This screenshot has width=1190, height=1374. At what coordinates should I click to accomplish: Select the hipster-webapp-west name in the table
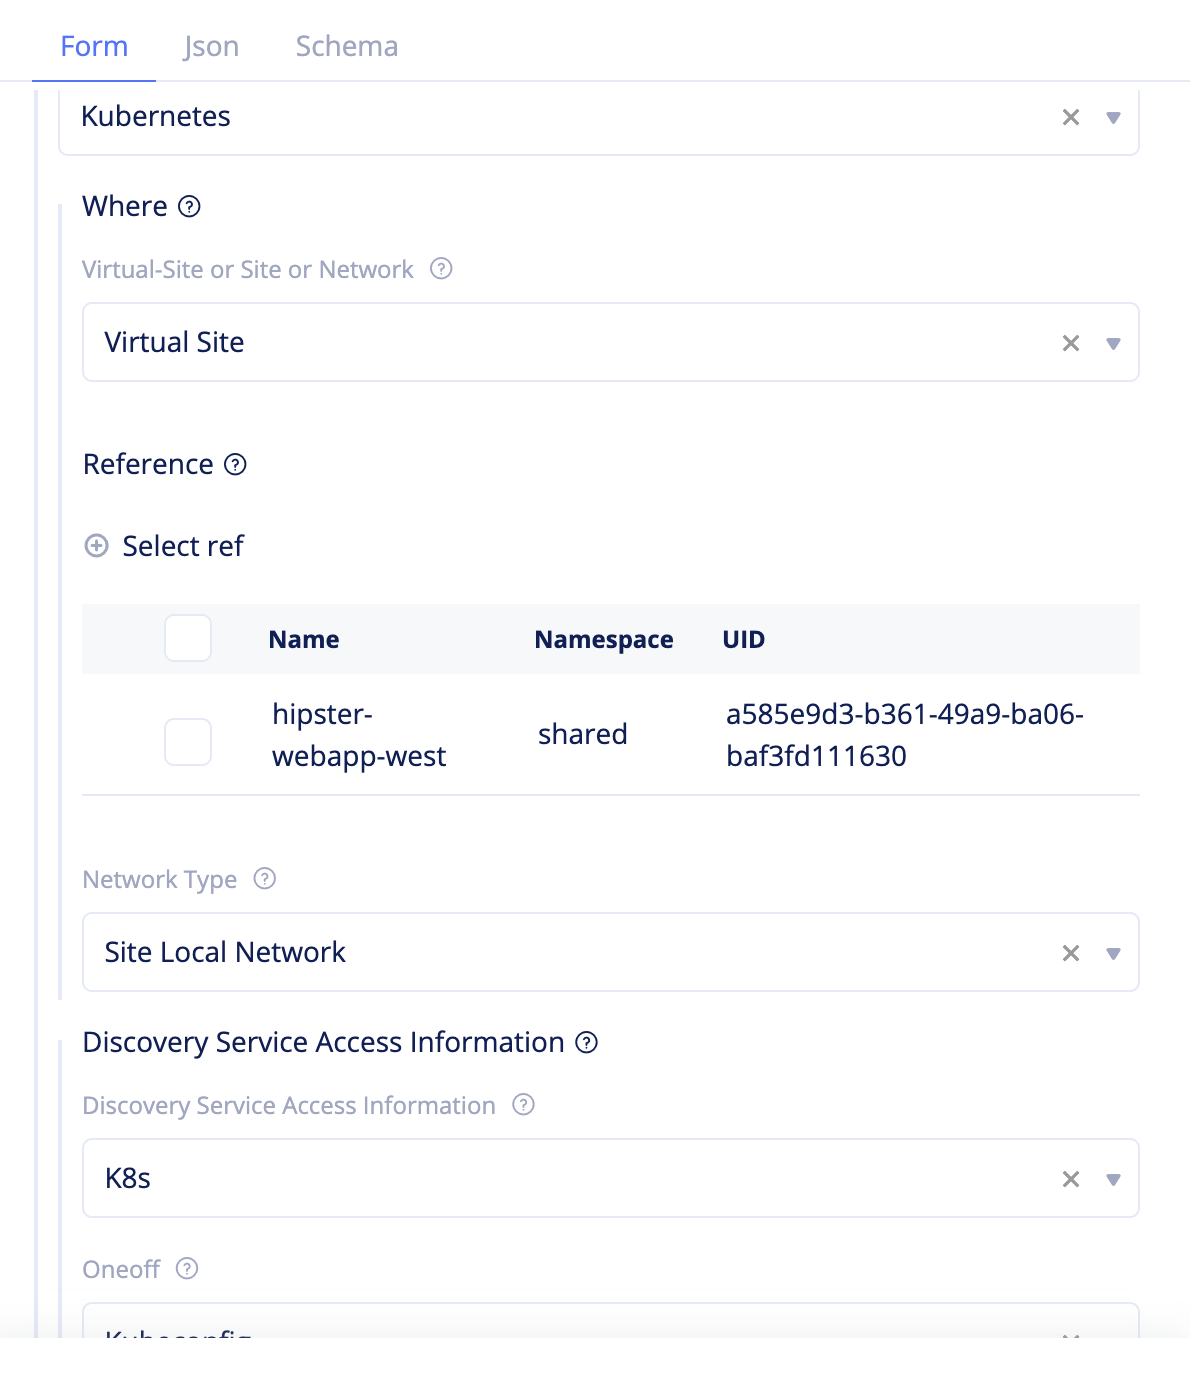coord(359,735)
